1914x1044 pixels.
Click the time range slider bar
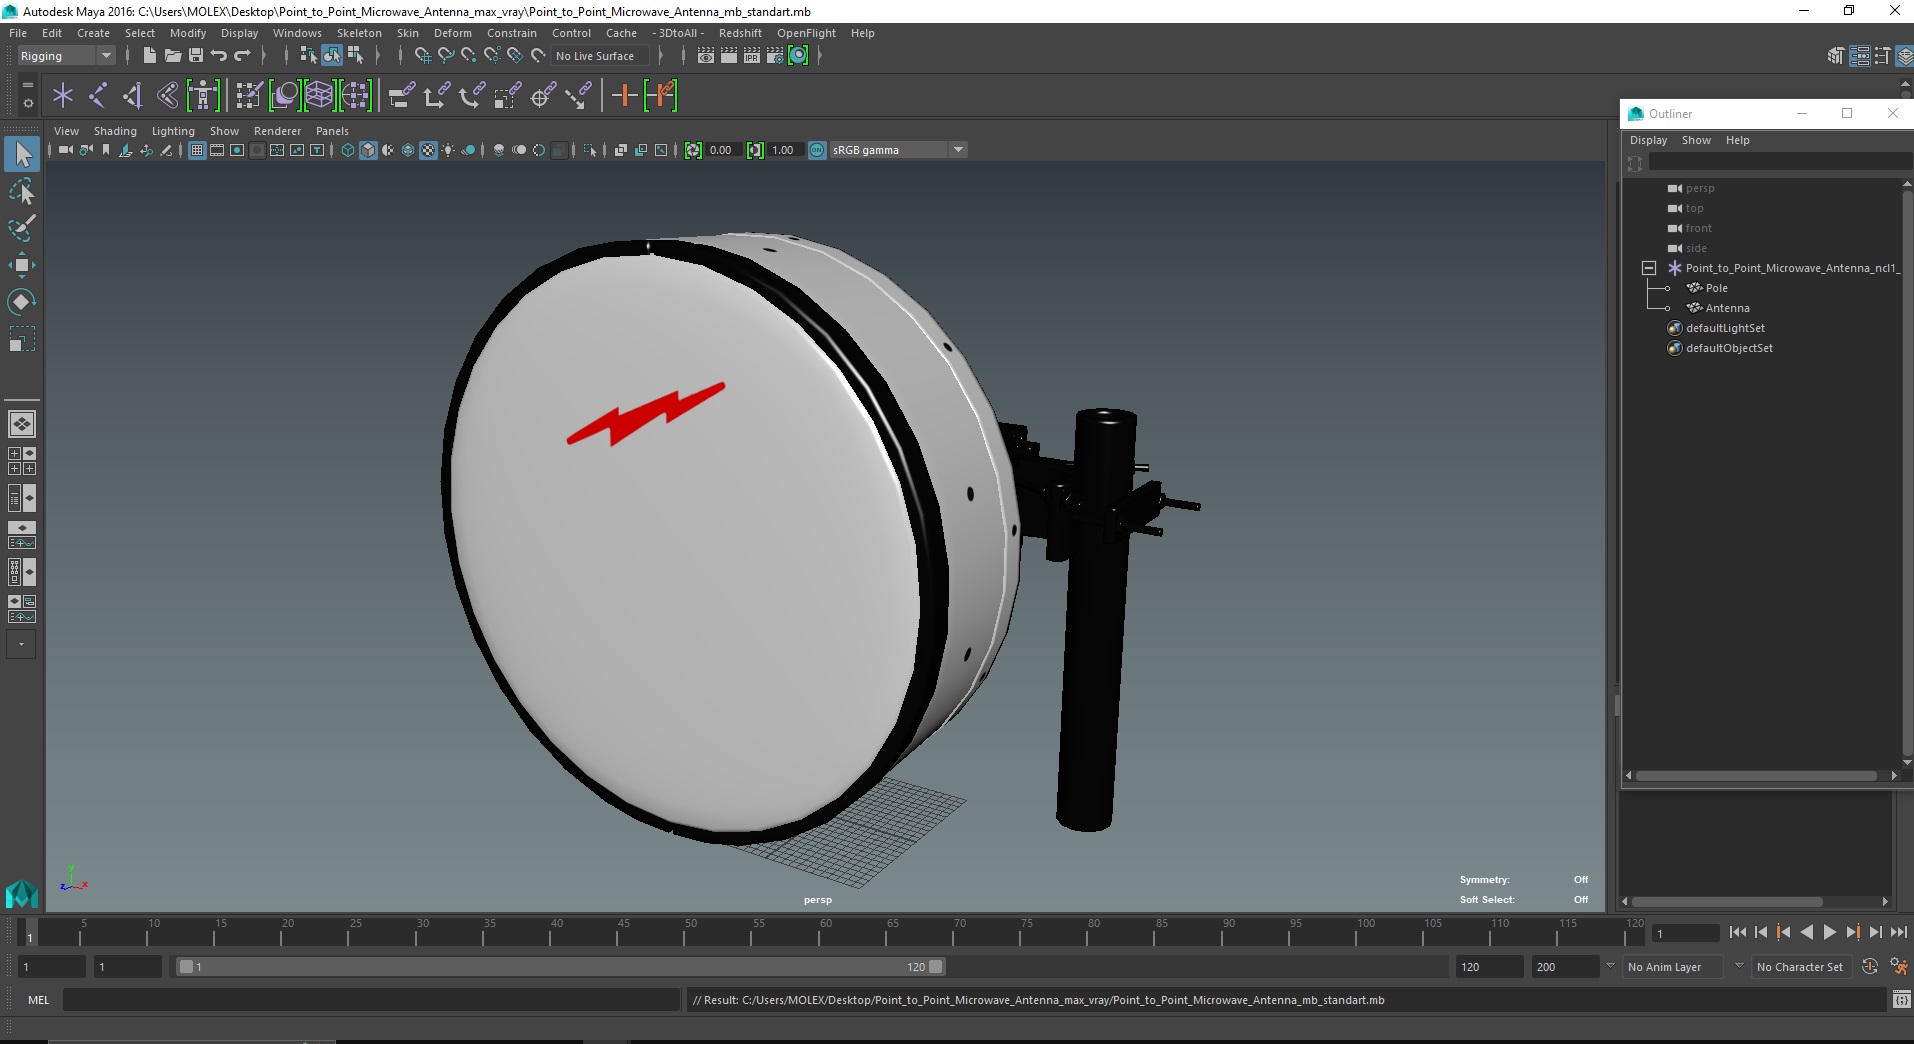click(x=560, y=967)
